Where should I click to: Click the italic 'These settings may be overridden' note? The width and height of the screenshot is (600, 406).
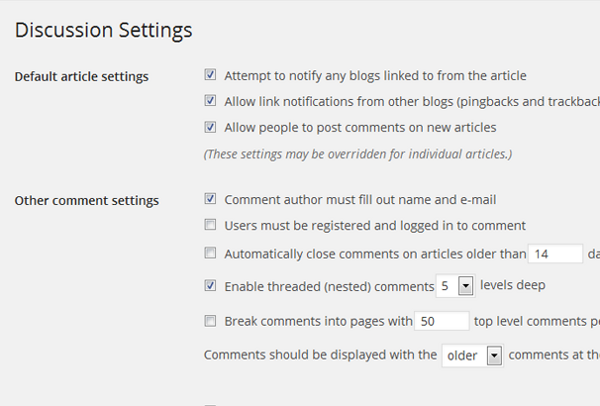coord(357,154)
